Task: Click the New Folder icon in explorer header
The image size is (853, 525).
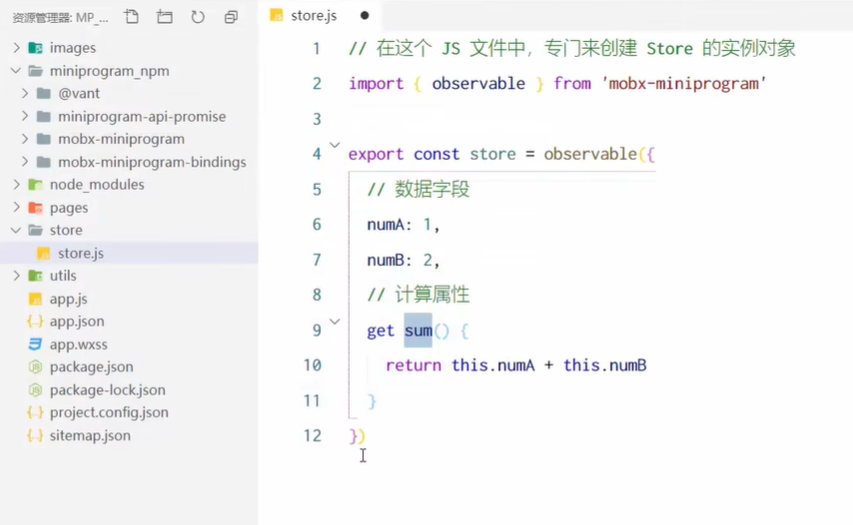Action: pos(164,17)
